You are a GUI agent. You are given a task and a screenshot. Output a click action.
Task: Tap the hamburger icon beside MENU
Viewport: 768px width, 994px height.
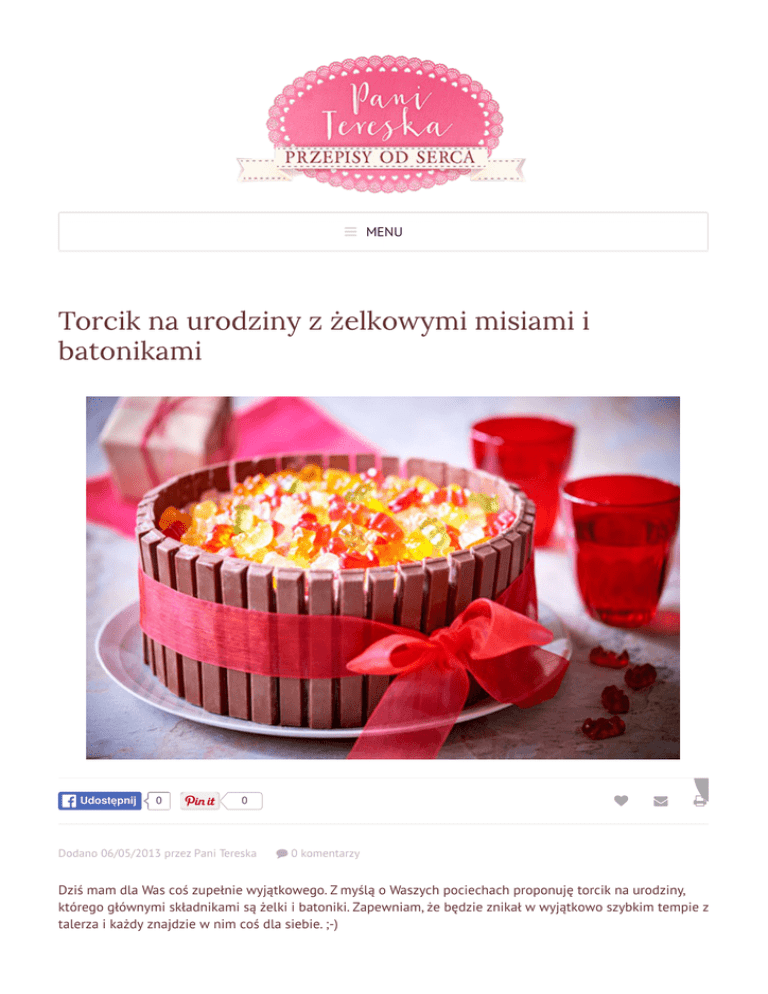click(351, 232)
